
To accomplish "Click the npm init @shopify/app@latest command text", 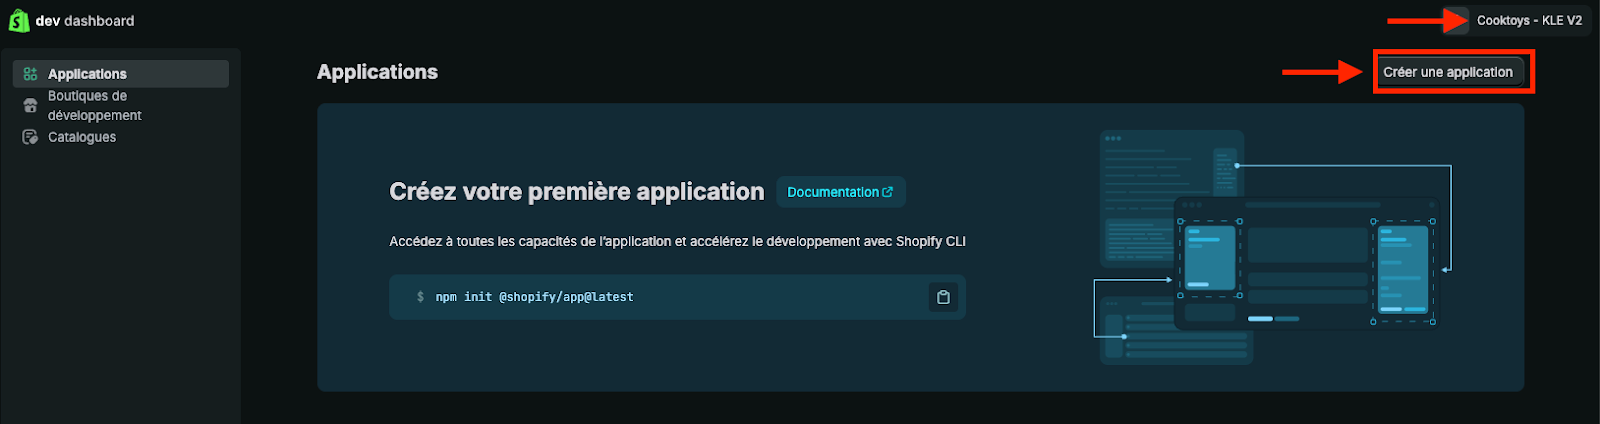I will click(x=534, y=297).
